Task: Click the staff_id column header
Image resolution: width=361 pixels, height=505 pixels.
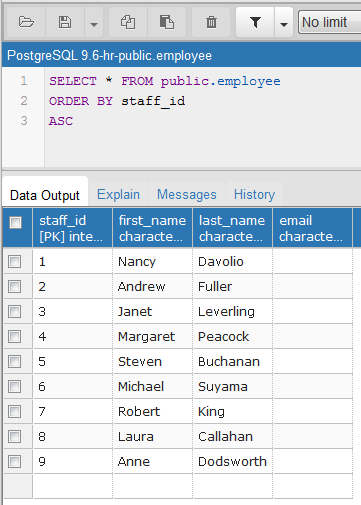Action: tap(72, 228)
